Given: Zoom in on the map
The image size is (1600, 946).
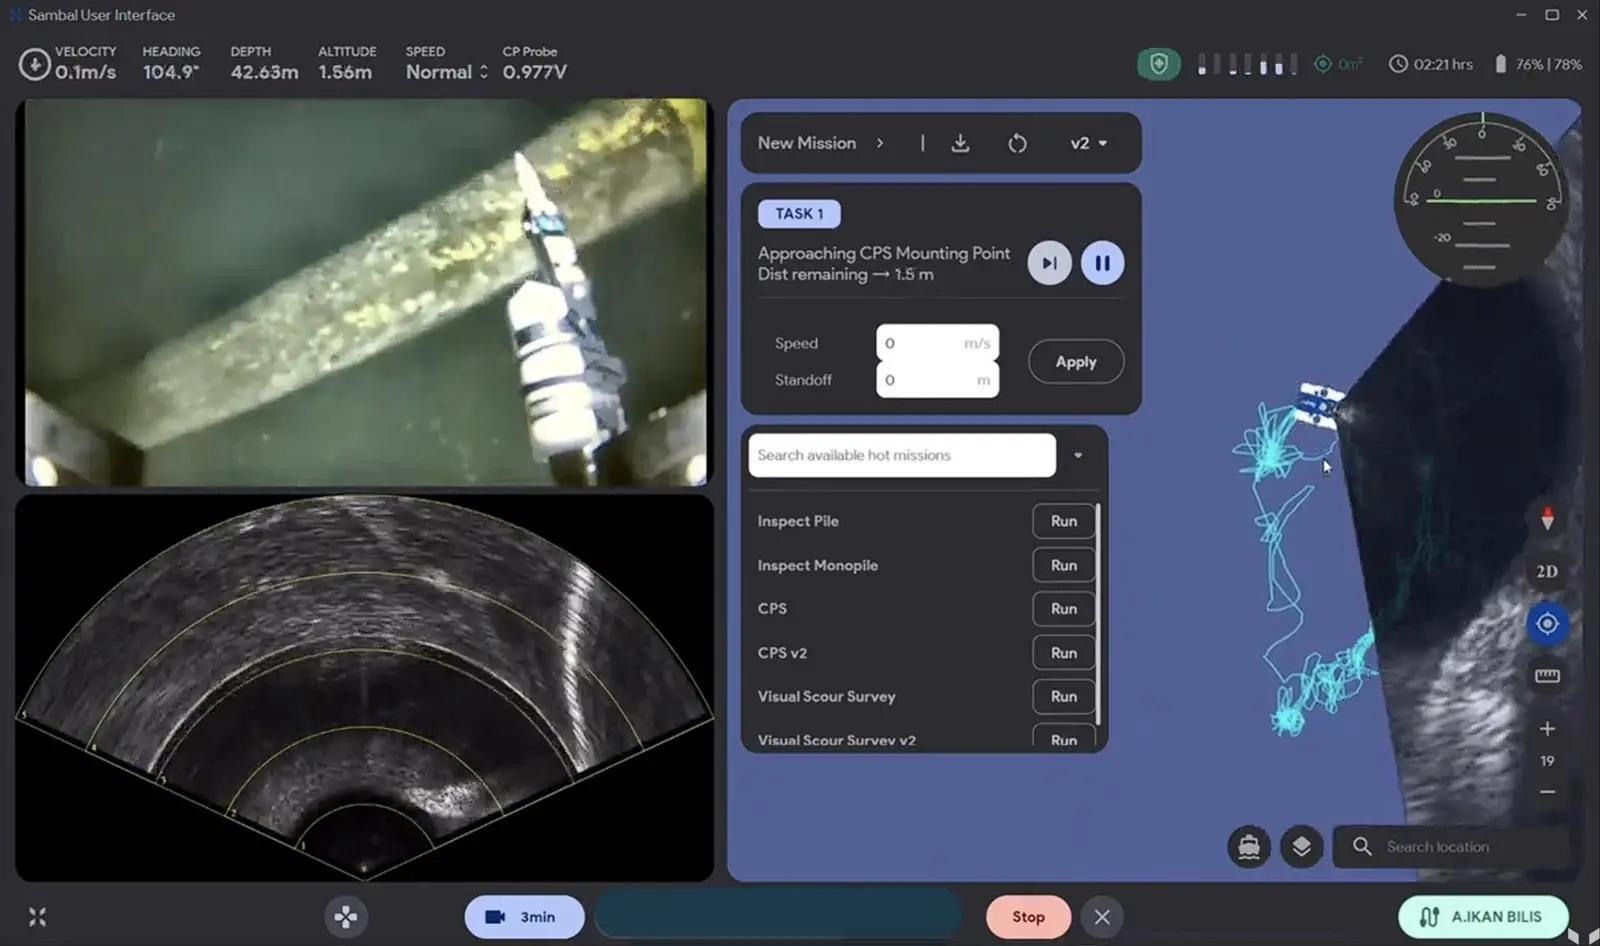Looking at the screenshot, I should pos(1547,729).
